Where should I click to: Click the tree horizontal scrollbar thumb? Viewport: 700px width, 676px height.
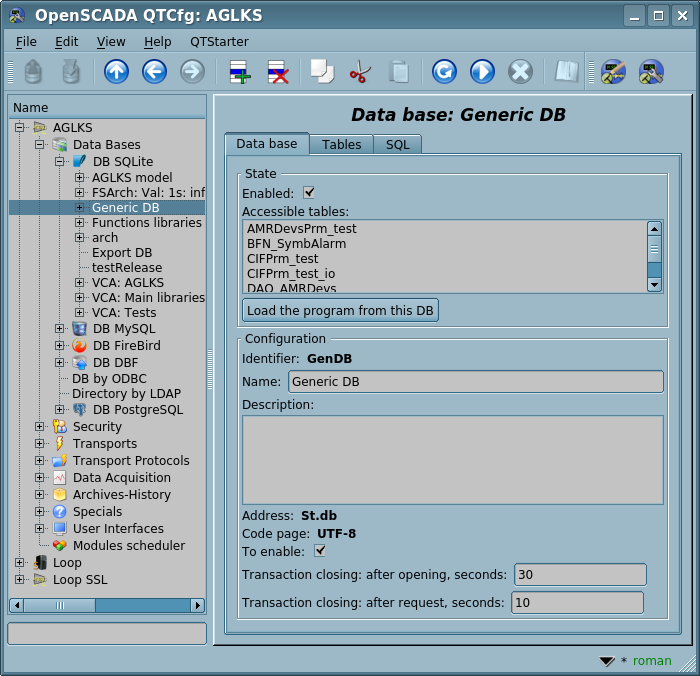point(60,605)
